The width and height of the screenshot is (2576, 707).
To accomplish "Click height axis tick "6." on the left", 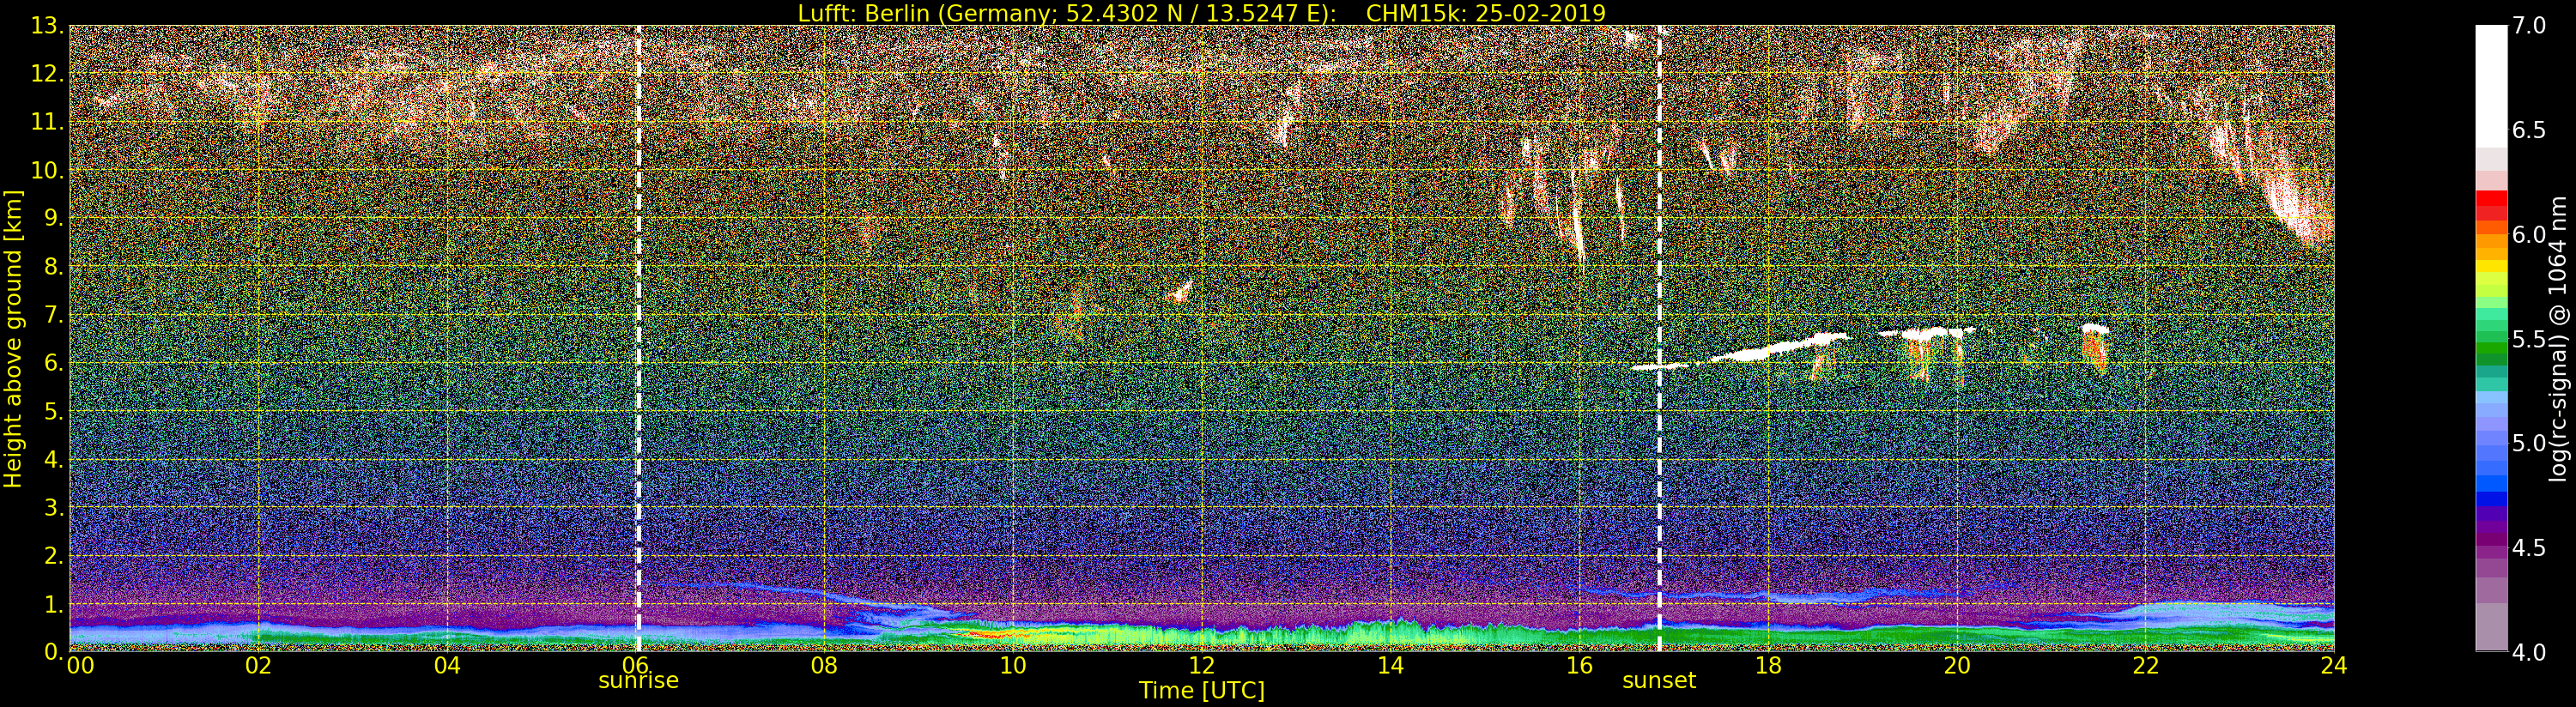I will tap(55, 363).
